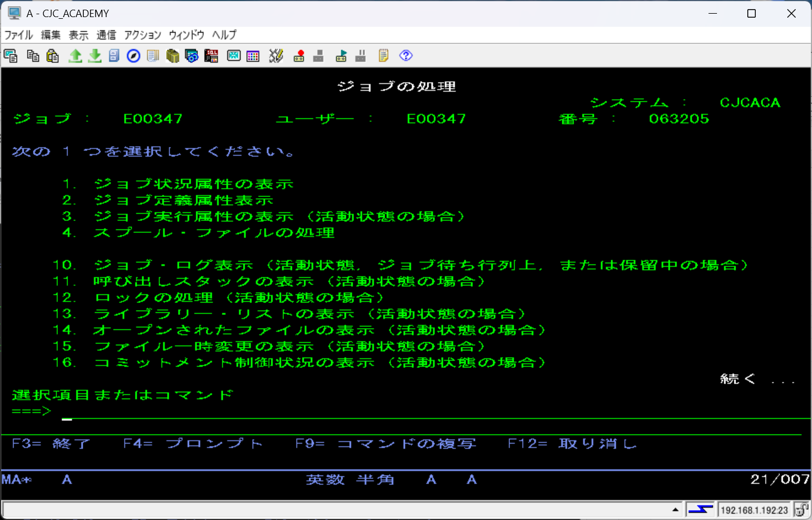Maximize the CJC_ACADEMY window
Image resolution: width=812 pixels, height=520 pixels.
click(751, 13)
